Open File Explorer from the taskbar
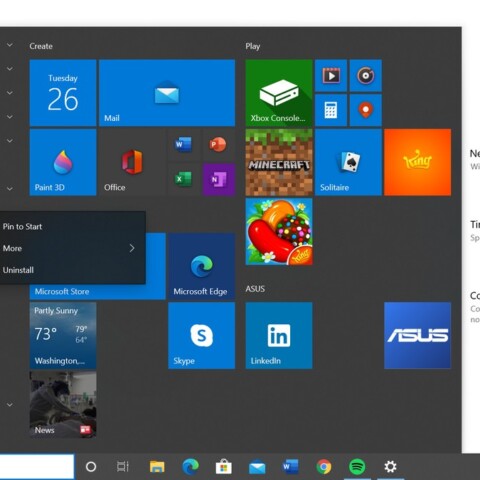480x480 pixels. pos(157,467)
